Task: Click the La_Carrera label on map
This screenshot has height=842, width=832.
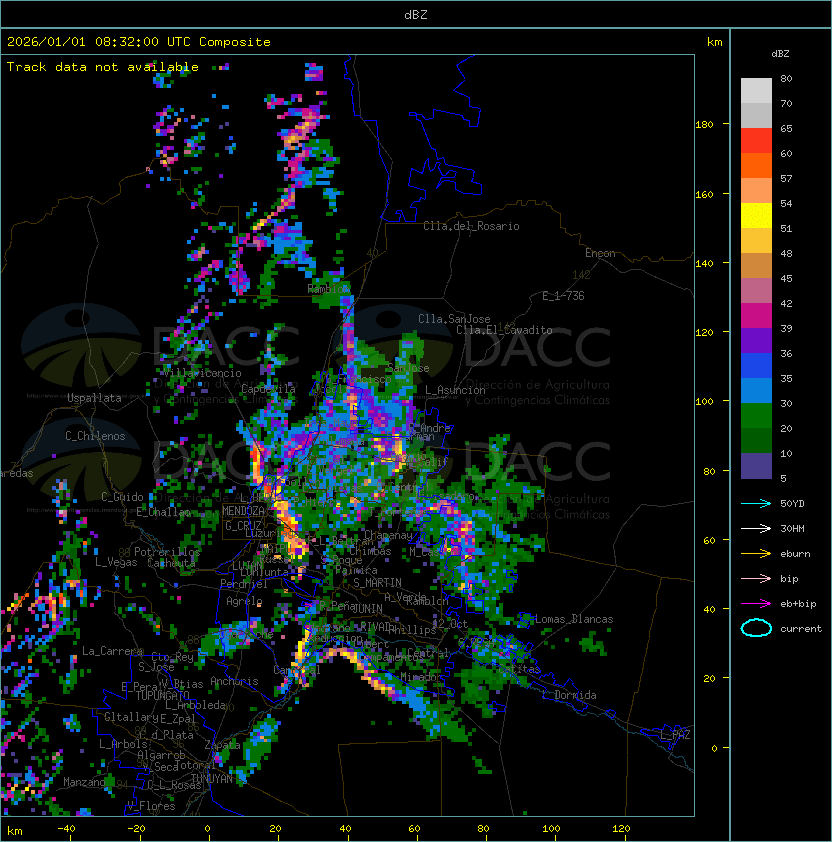Action: click(x=112, y=651)
